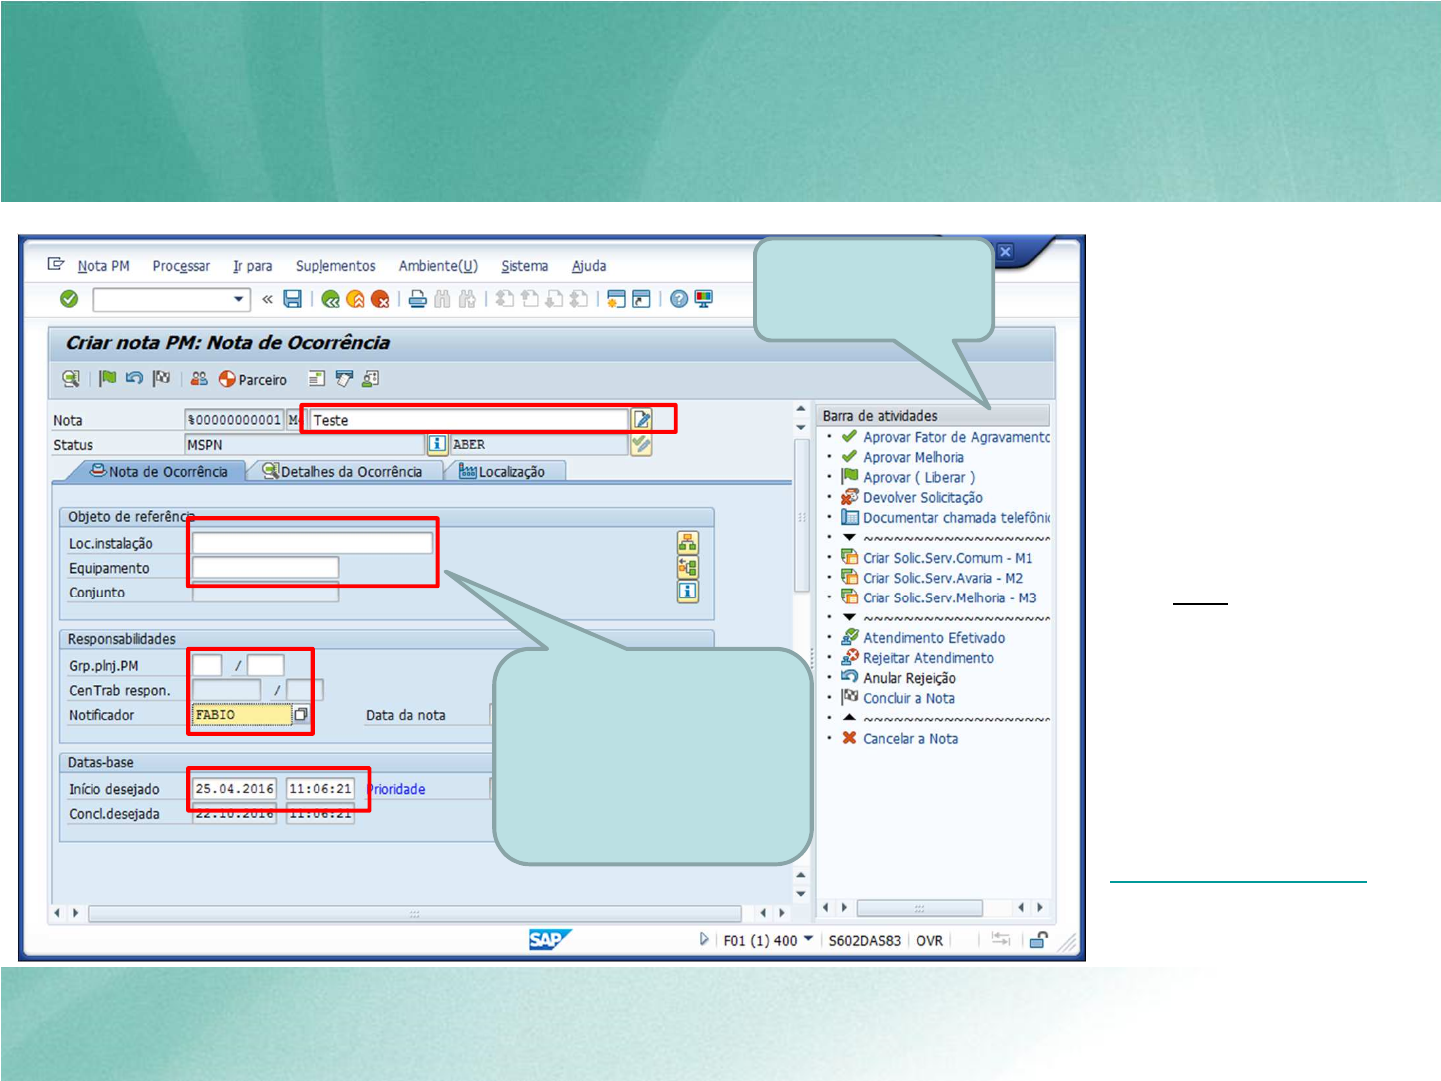Click Cancelar a Nota activity
The image size is (1441, 1081).
click(910, 739)
